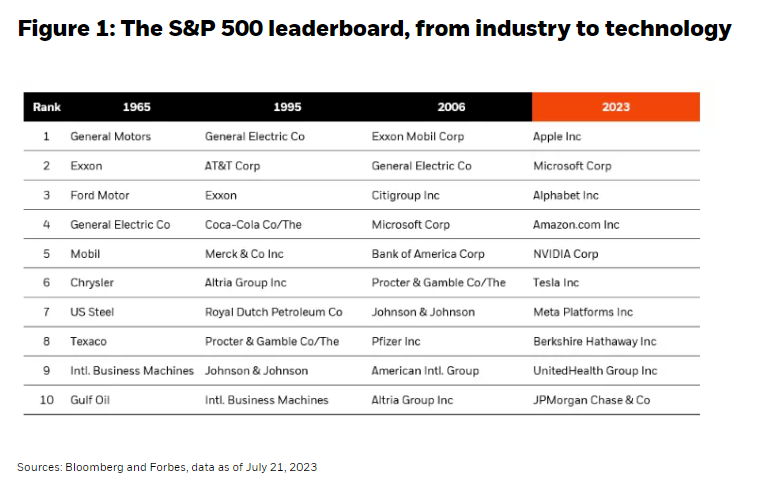Click the figure title about S&P 500 leaderboard
771x490 pixels.
tap(374, 29)
